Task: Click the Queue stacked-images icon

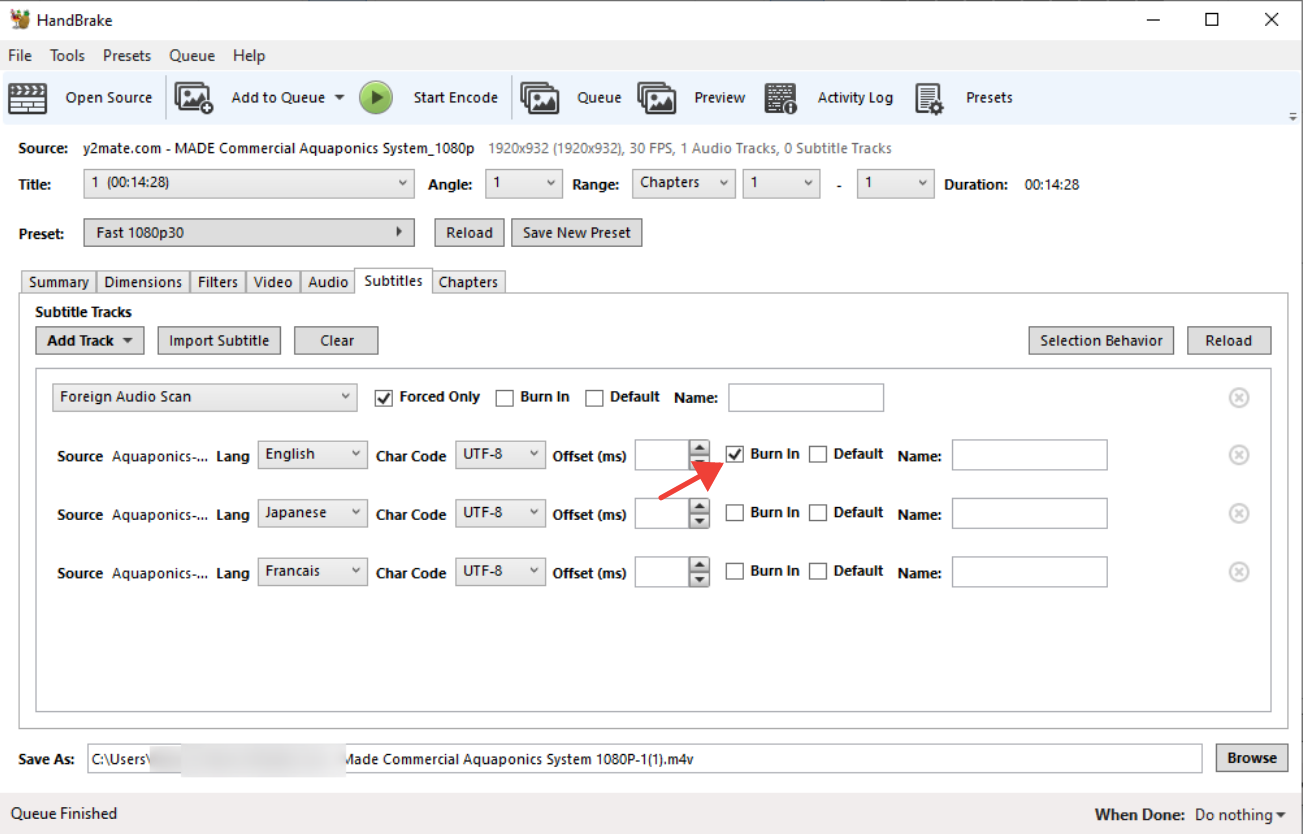Action: [x=540, y=98]
